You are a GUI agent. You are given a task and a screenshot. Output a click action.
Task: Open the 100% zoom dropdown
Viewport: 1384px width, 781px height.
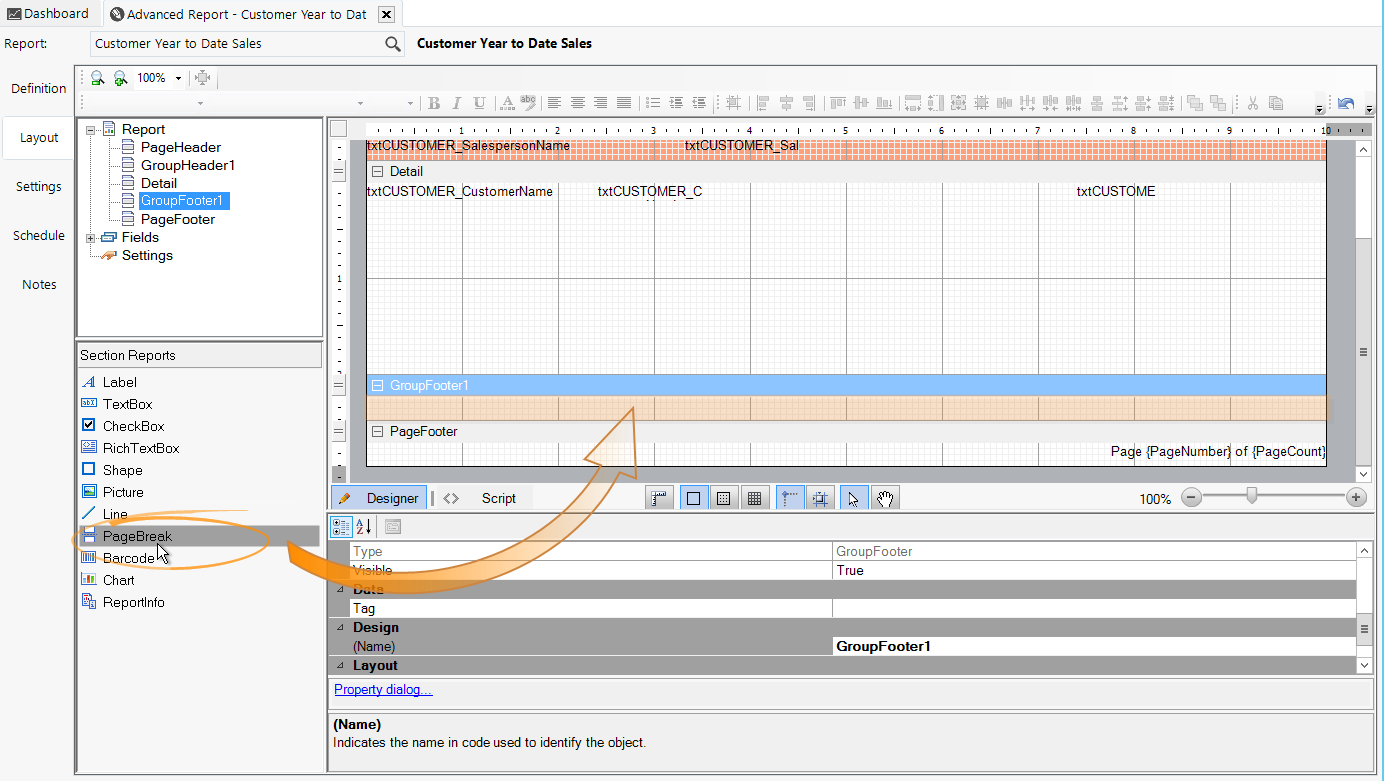pyautogui.click(x=178, y=78)
